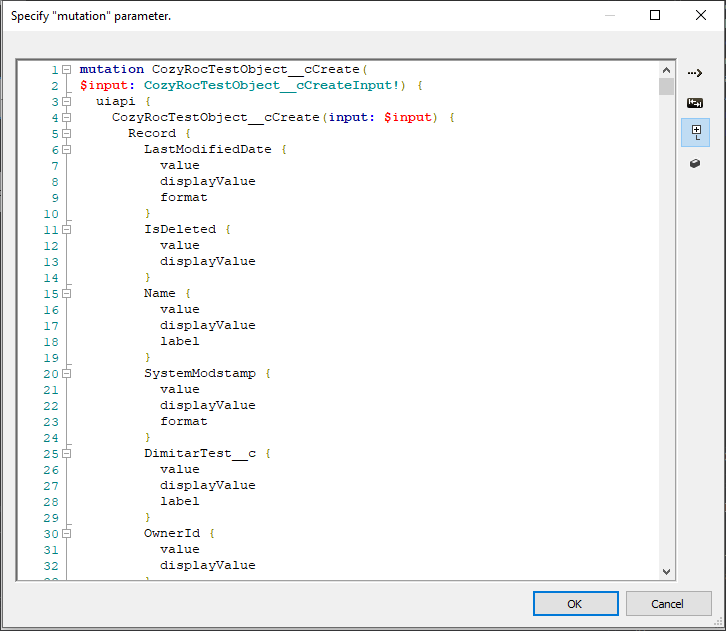Collapse the uiapi block on line 3
The image size is (726, 631).
click(x=66, y=102)
